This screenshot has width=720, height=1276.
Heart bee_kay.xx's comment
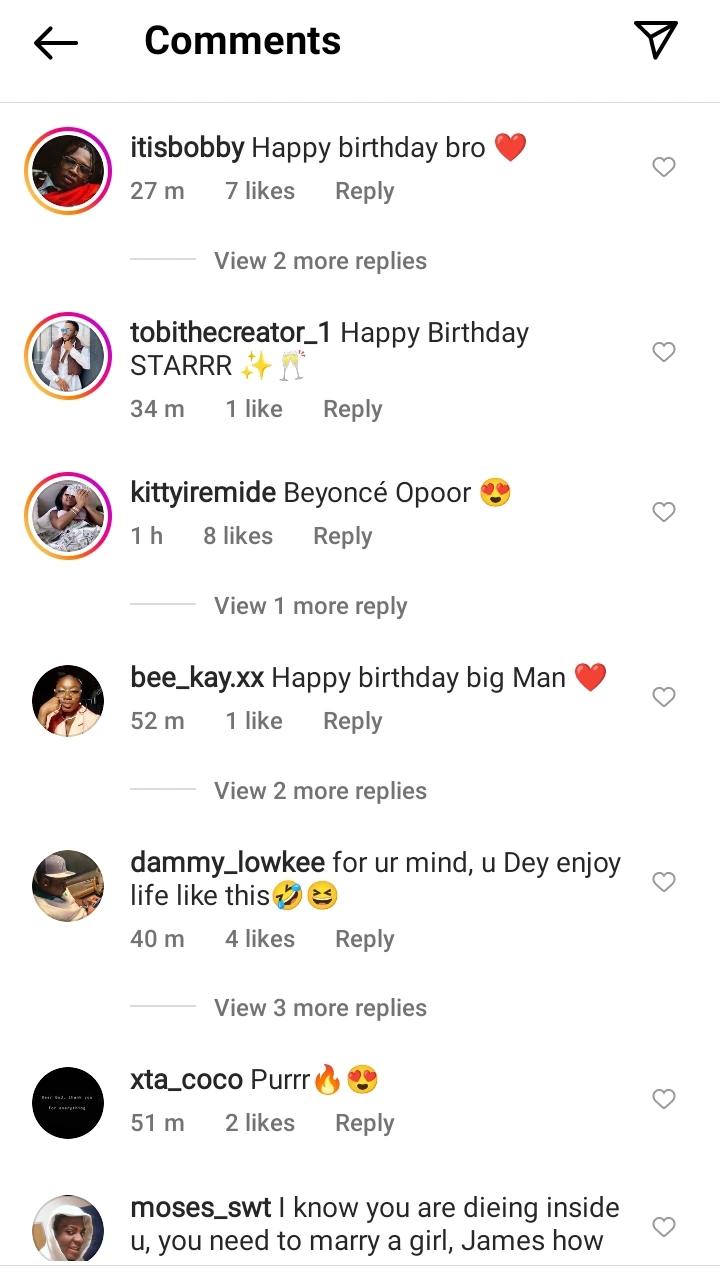pos(664,697)
